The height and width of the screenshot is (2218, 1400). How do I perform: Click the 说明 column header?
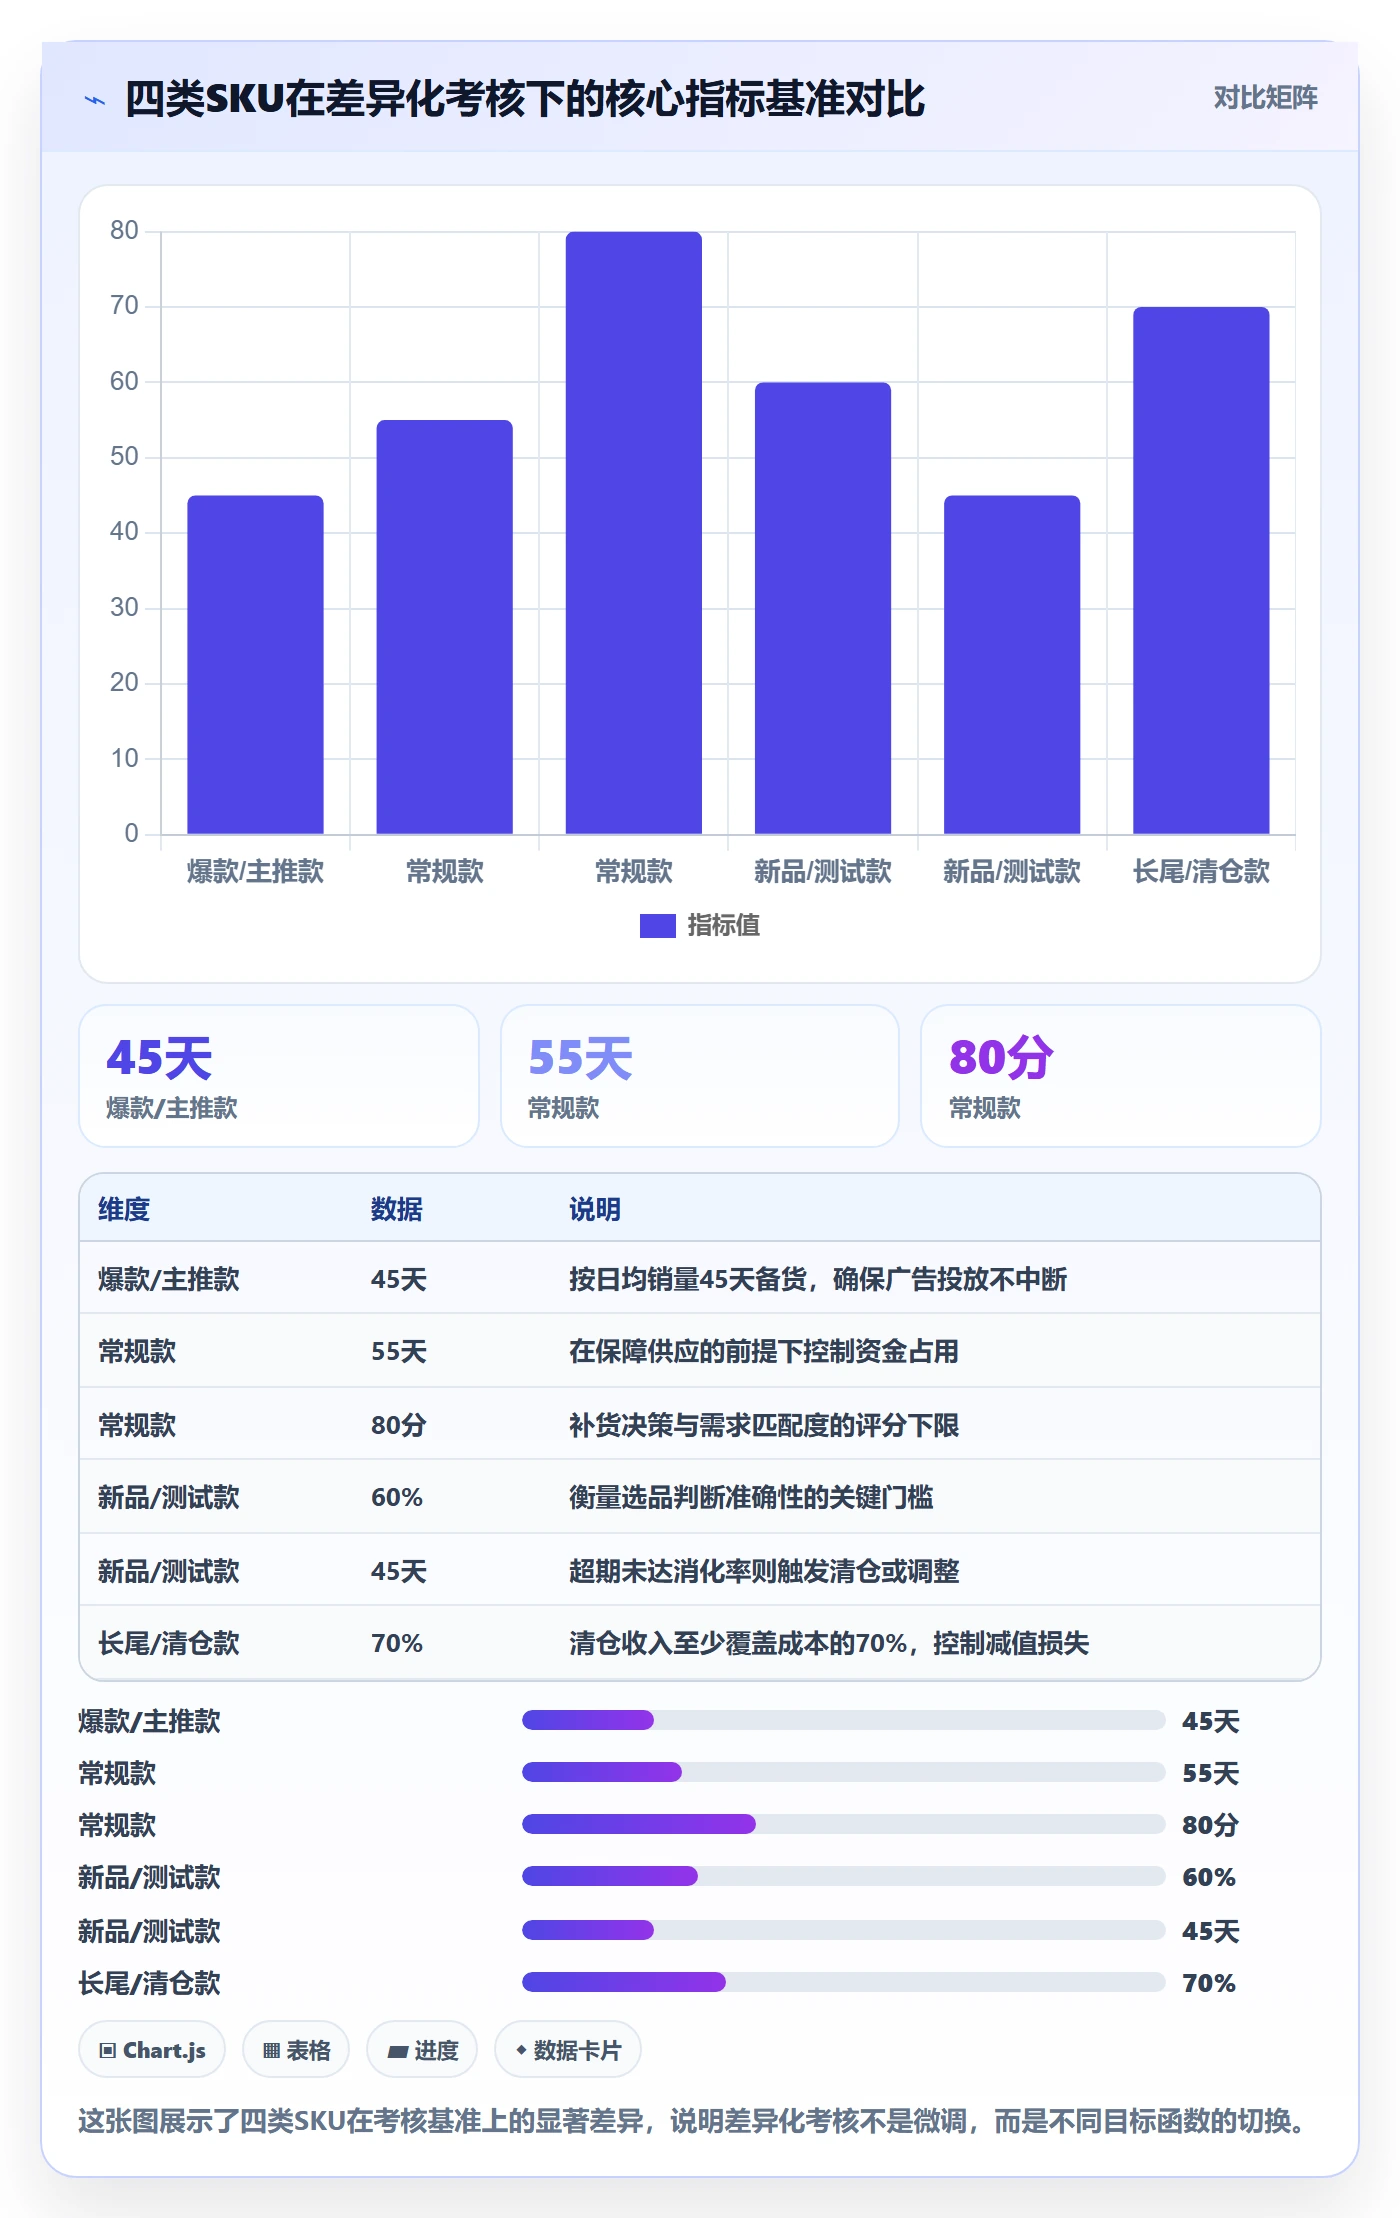pyautogui.click(x=595, y=1209)
